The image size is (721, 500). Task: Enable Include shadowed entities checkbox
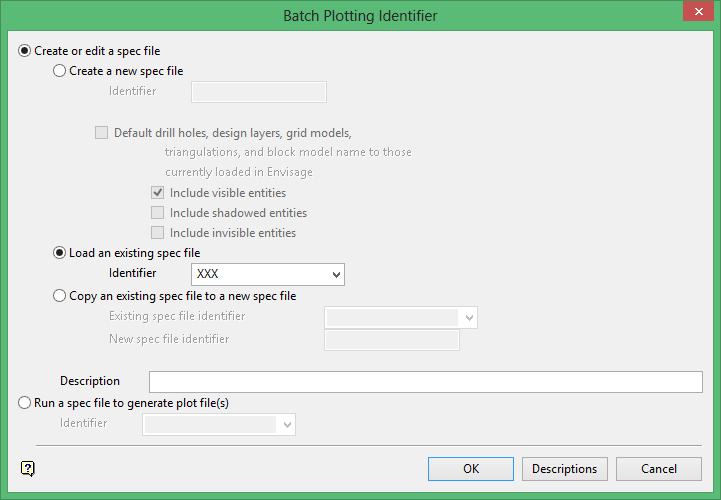click(x=158, y=213)
